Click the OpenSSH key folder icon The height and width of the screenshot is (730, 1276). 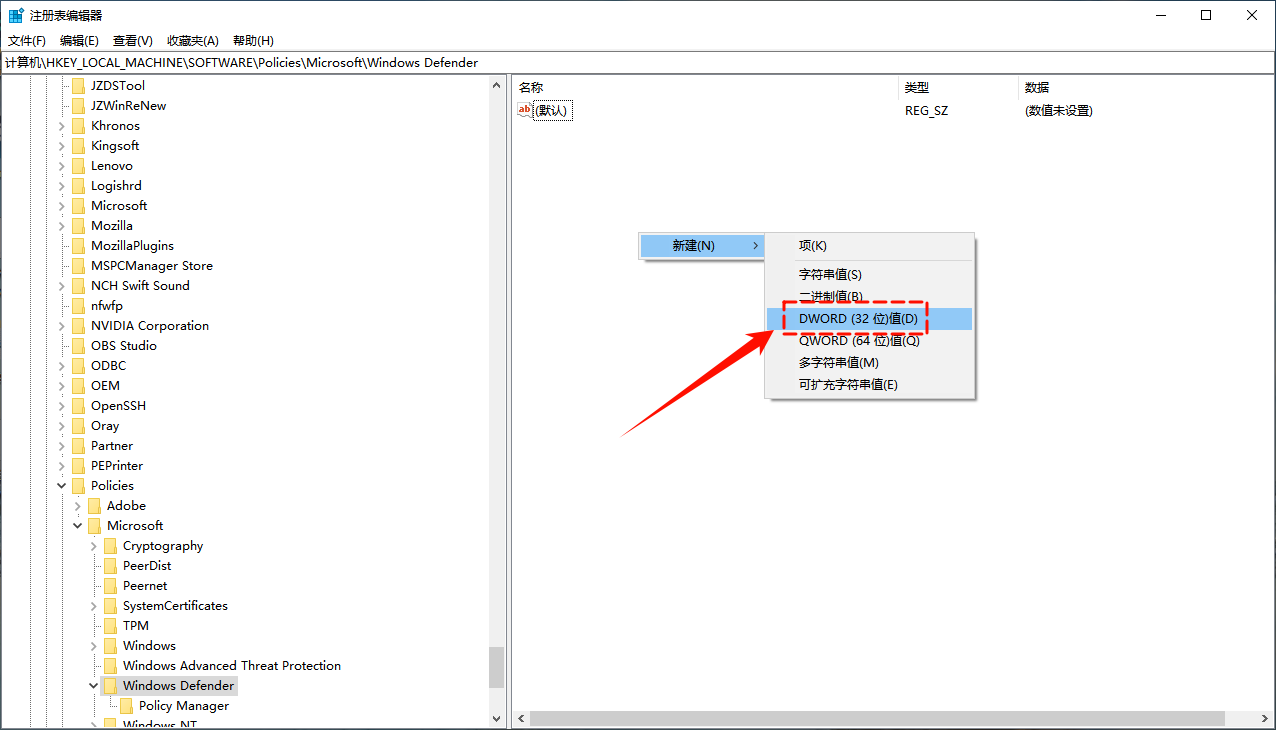pos(78,405)
